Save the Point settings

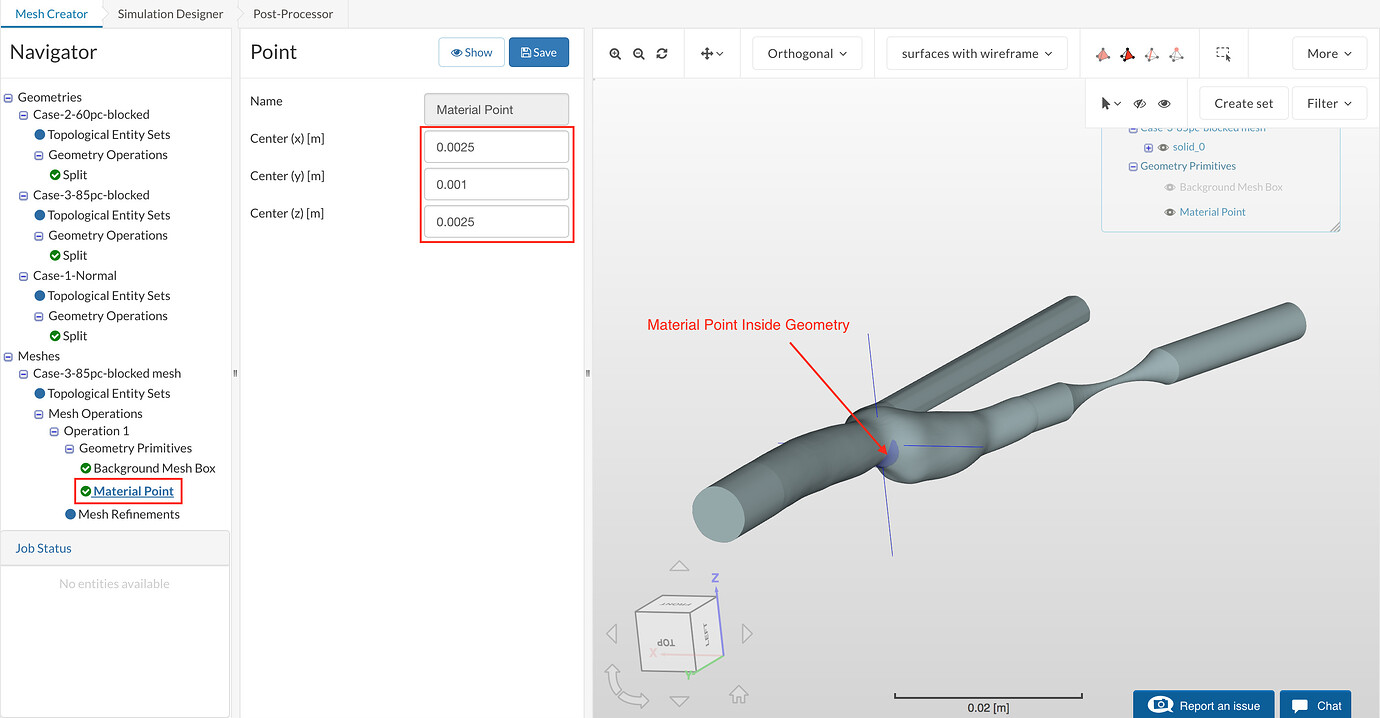point(539,53)
